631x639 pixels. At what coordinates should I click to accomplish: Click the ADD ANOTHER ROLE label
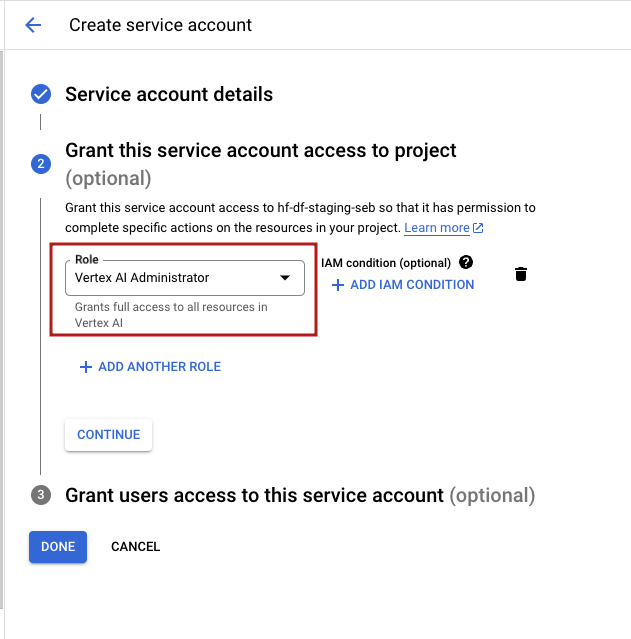pos(159,367)
